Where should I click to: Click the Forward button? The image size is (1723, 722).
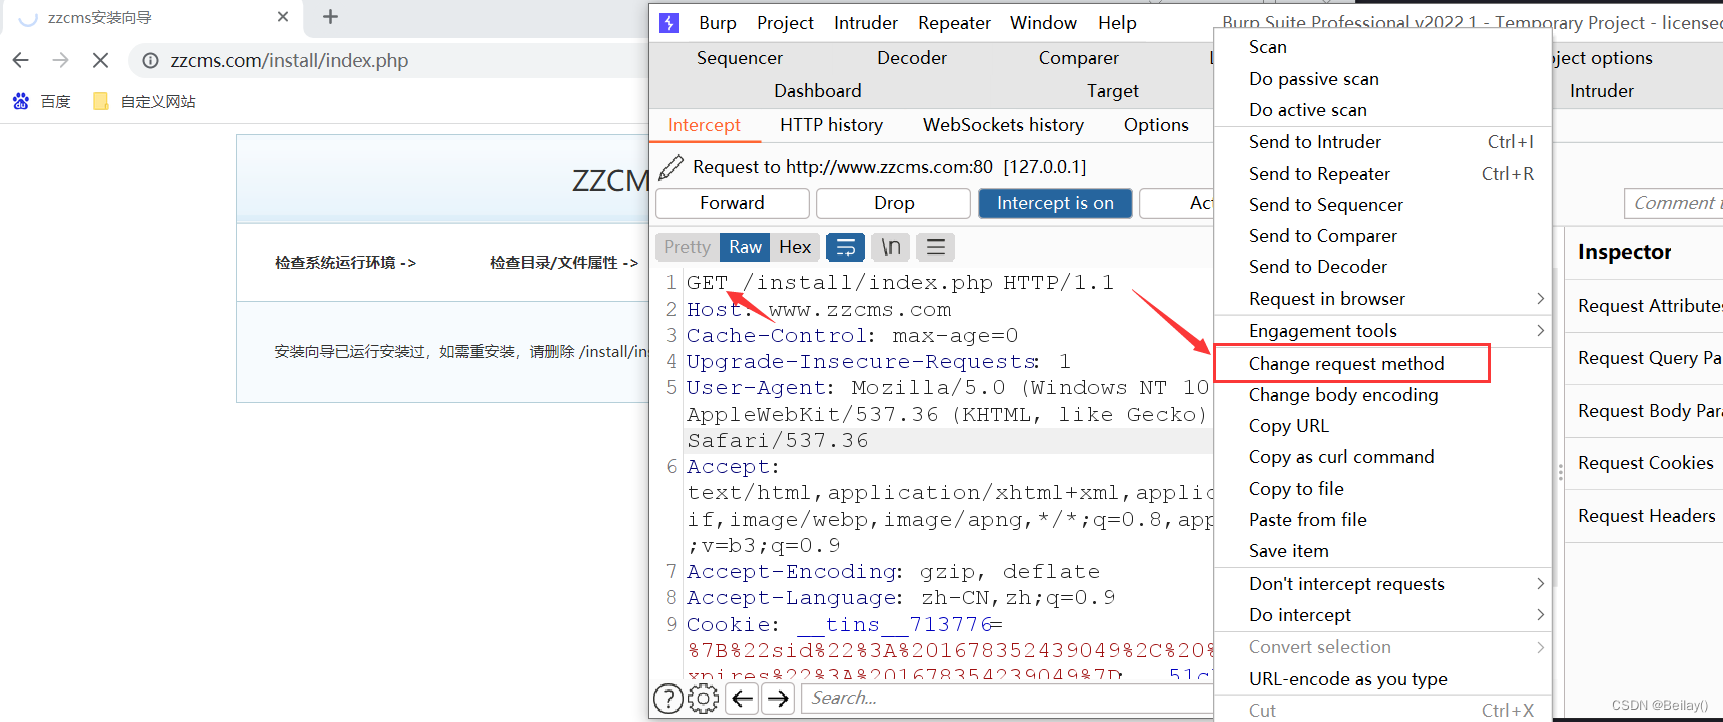point(732,203)
